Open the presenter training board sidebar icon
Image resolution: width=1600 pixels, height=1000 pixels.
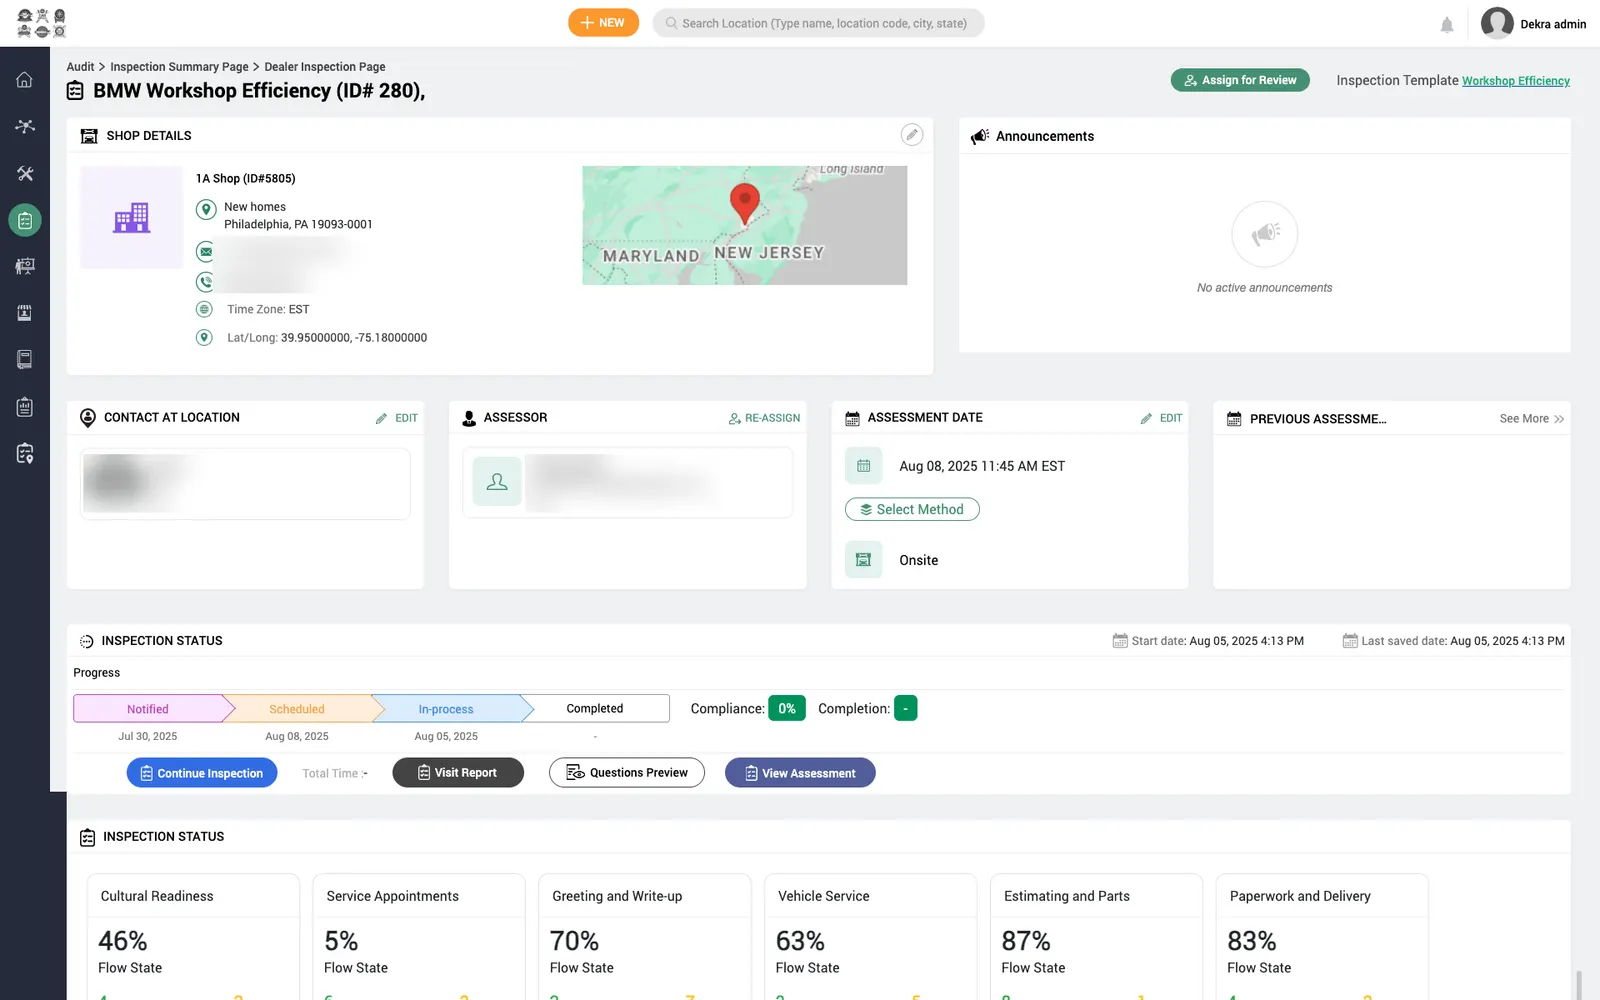click(25, 266)
